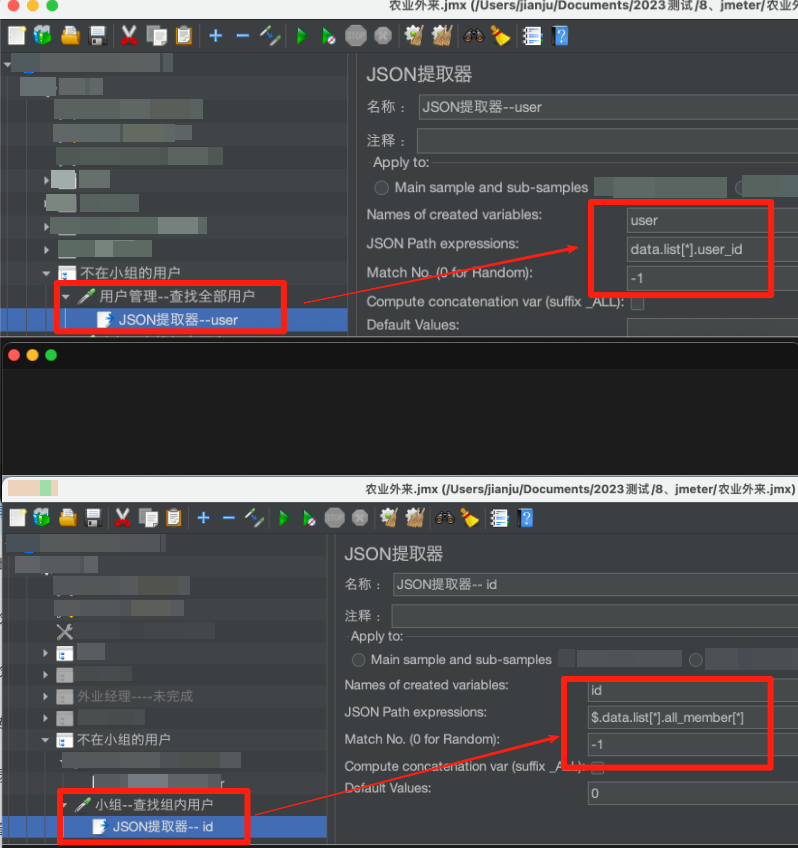Screen dimensions: 798x848
Task: Select 用户管理--查找全部用户 sampler in the tree
Action: pyautogui.click(x=177, y=296)
